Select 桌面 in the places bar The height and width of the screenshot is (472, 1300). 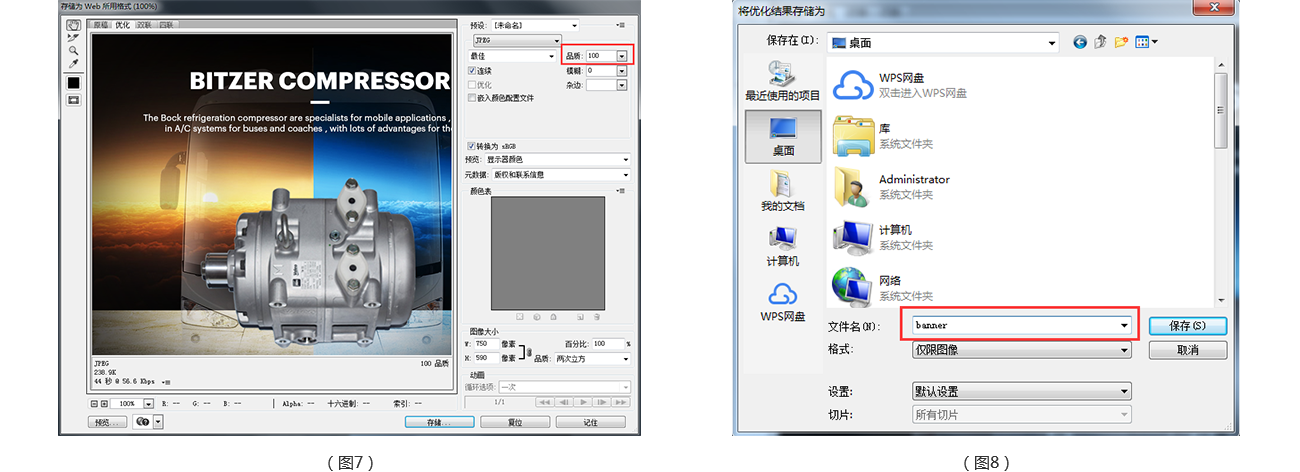coord(783,136)
